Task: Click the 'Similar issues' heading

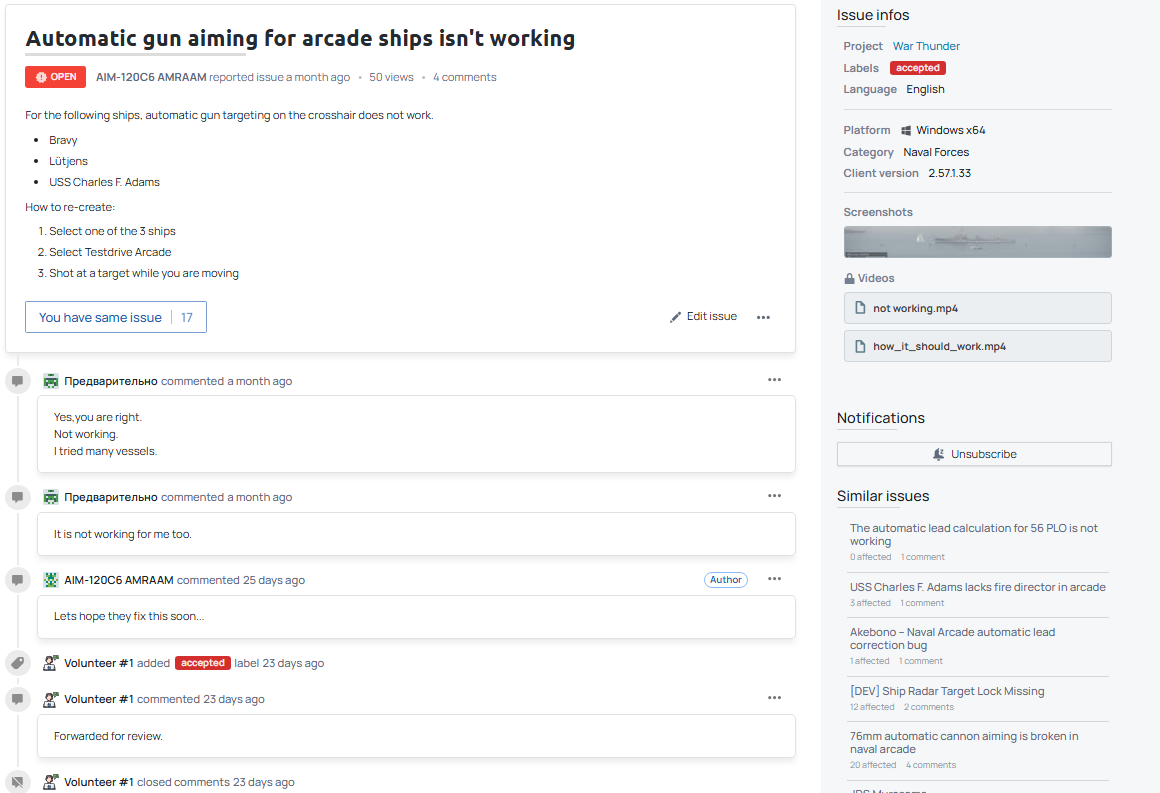Action: 883,496
